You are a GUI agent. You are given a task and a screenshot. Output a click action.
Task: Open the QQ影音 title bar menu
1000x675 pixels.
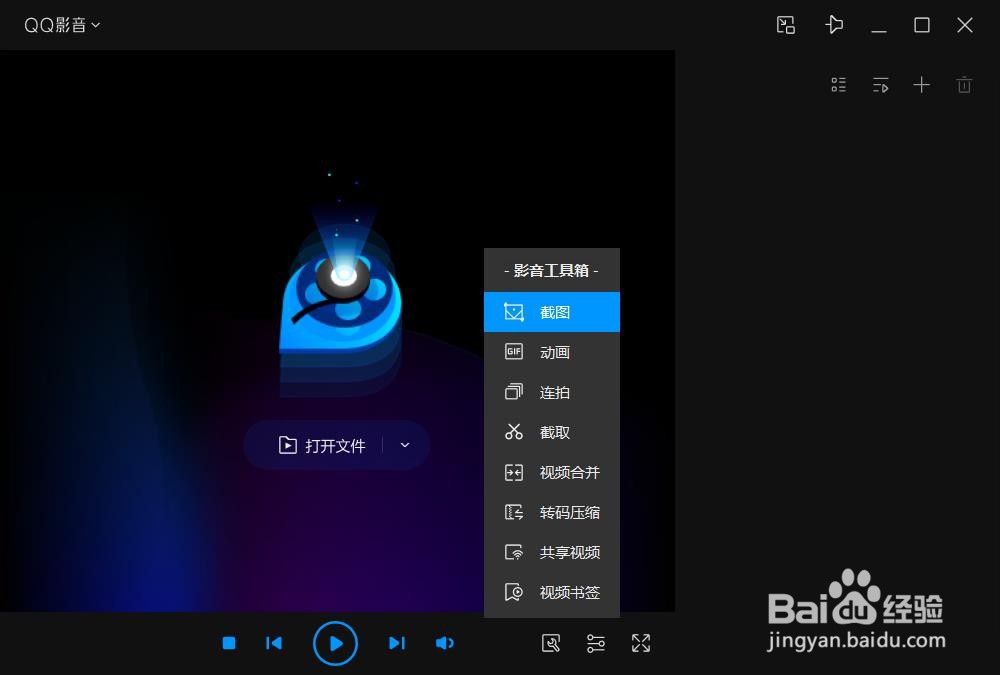[60, 24]
